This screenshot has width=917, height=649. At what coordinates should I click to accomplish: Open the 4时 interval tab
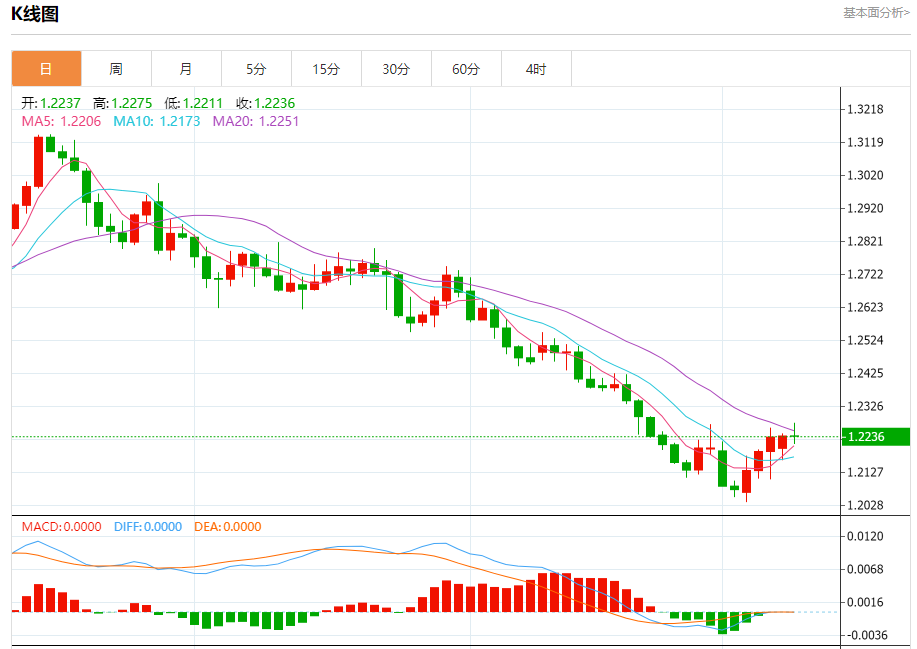tap(536, 69)
